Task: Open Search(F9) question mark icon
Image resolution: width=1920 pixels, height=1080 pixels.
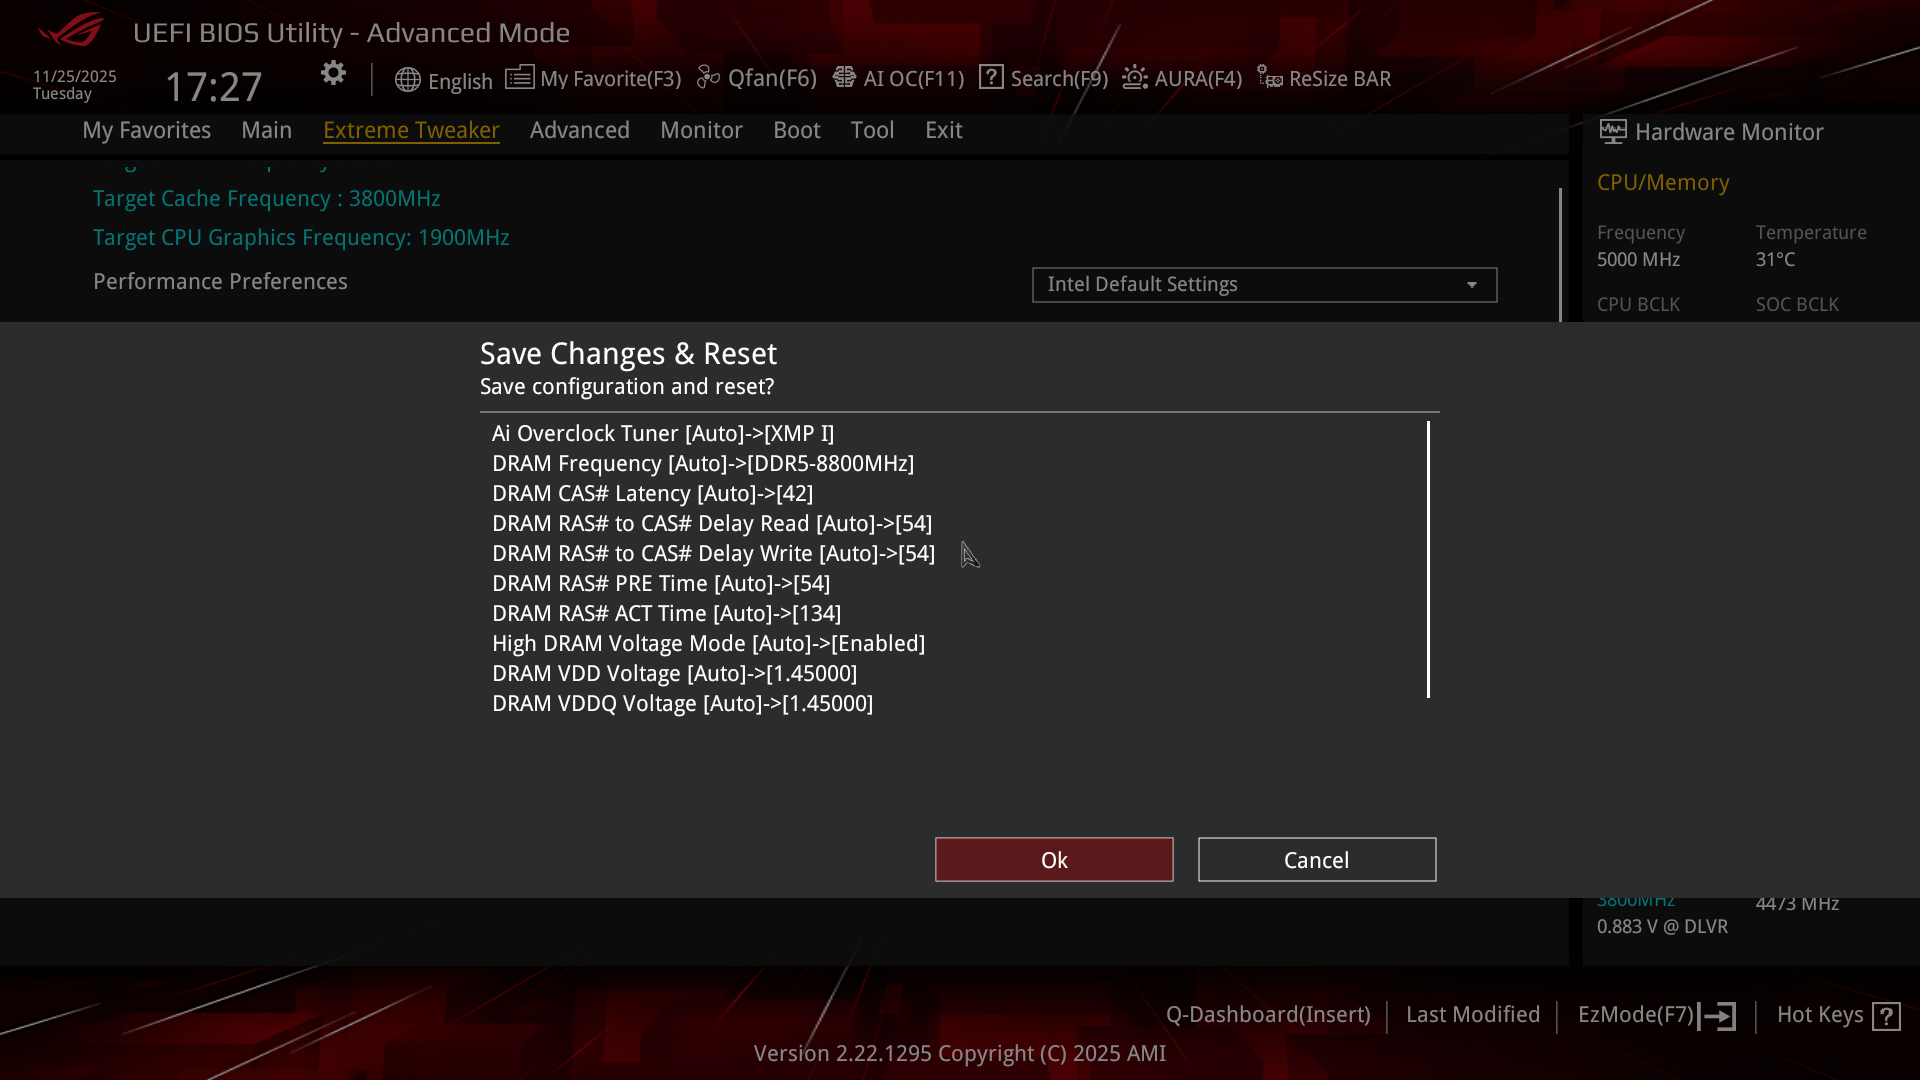Action: click(x=991, y=77)
